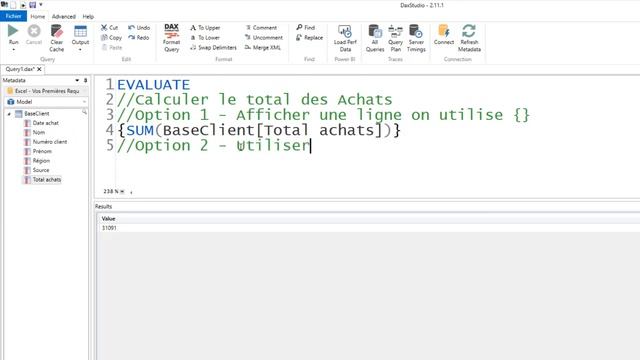Screen dimensions: 640x360
Task: Select the Date achat column
Action: click(x=45, y=123)
